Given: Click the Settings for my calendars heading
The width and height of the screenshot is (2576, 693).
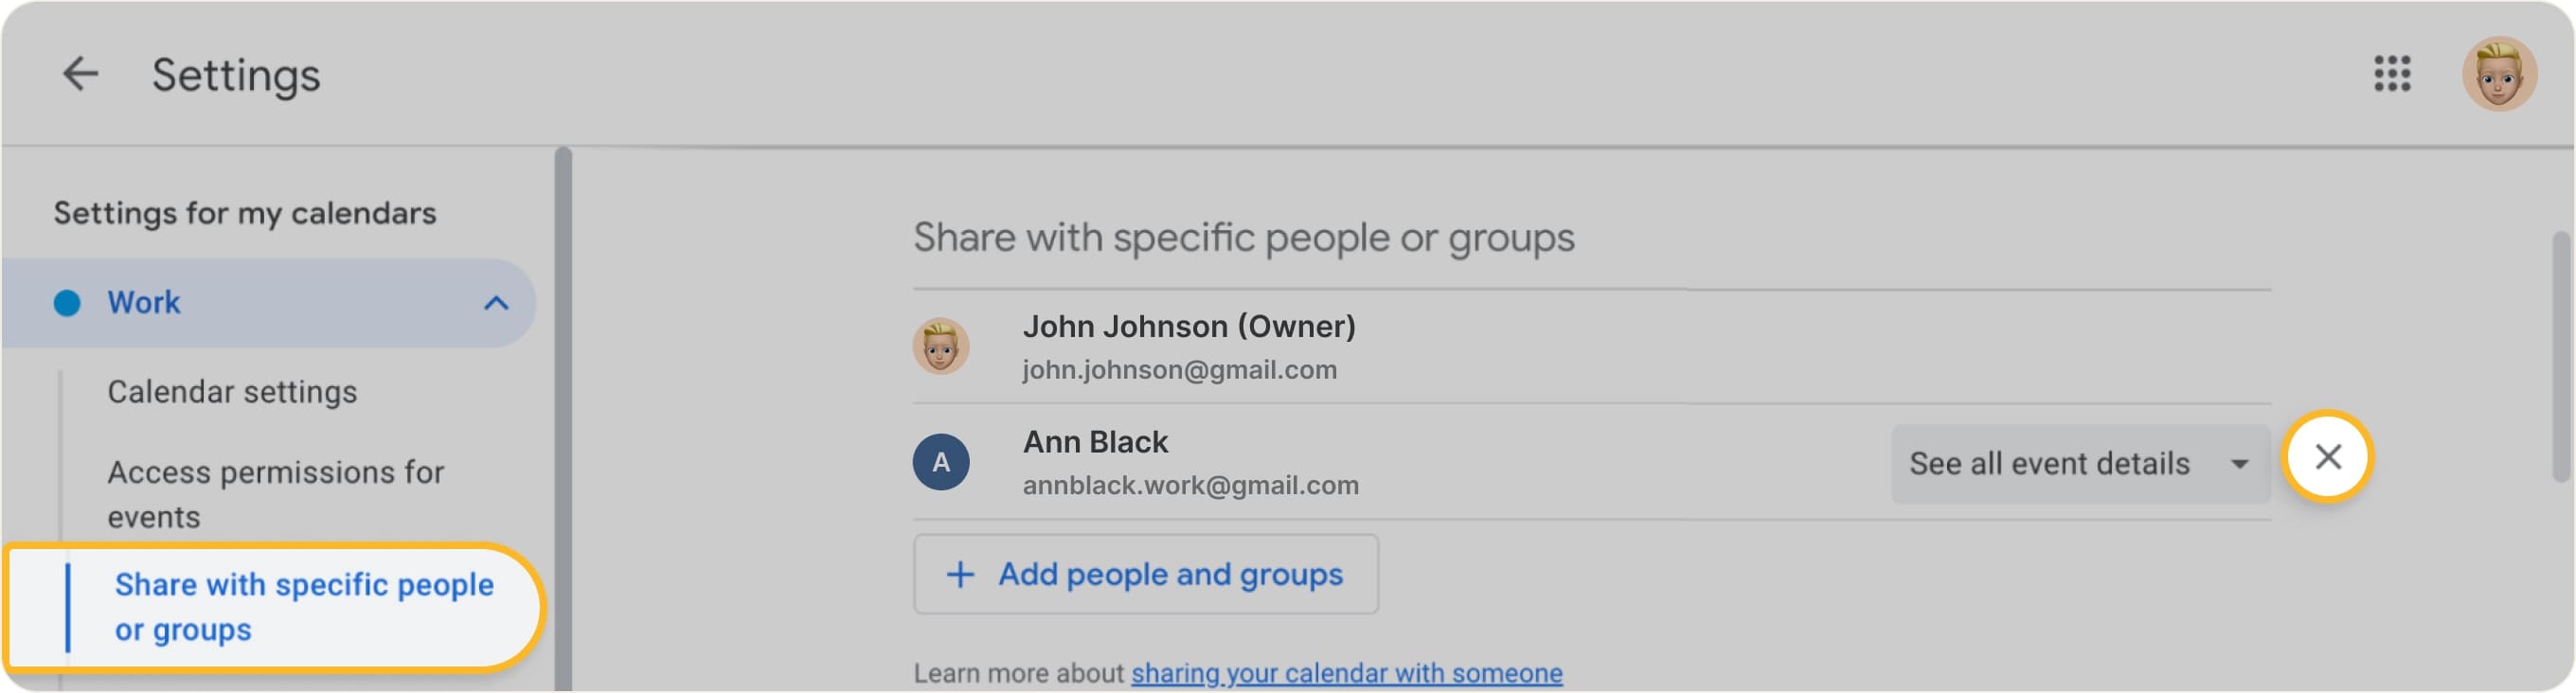Looking at the screenshot, I should (x=243, y=211).
